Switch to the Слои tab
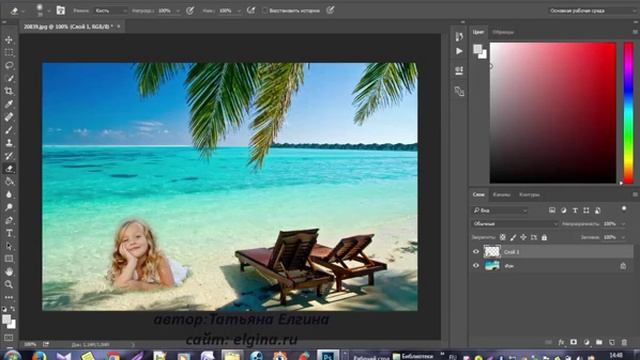640x360 pixels. [x=479, y=195]
